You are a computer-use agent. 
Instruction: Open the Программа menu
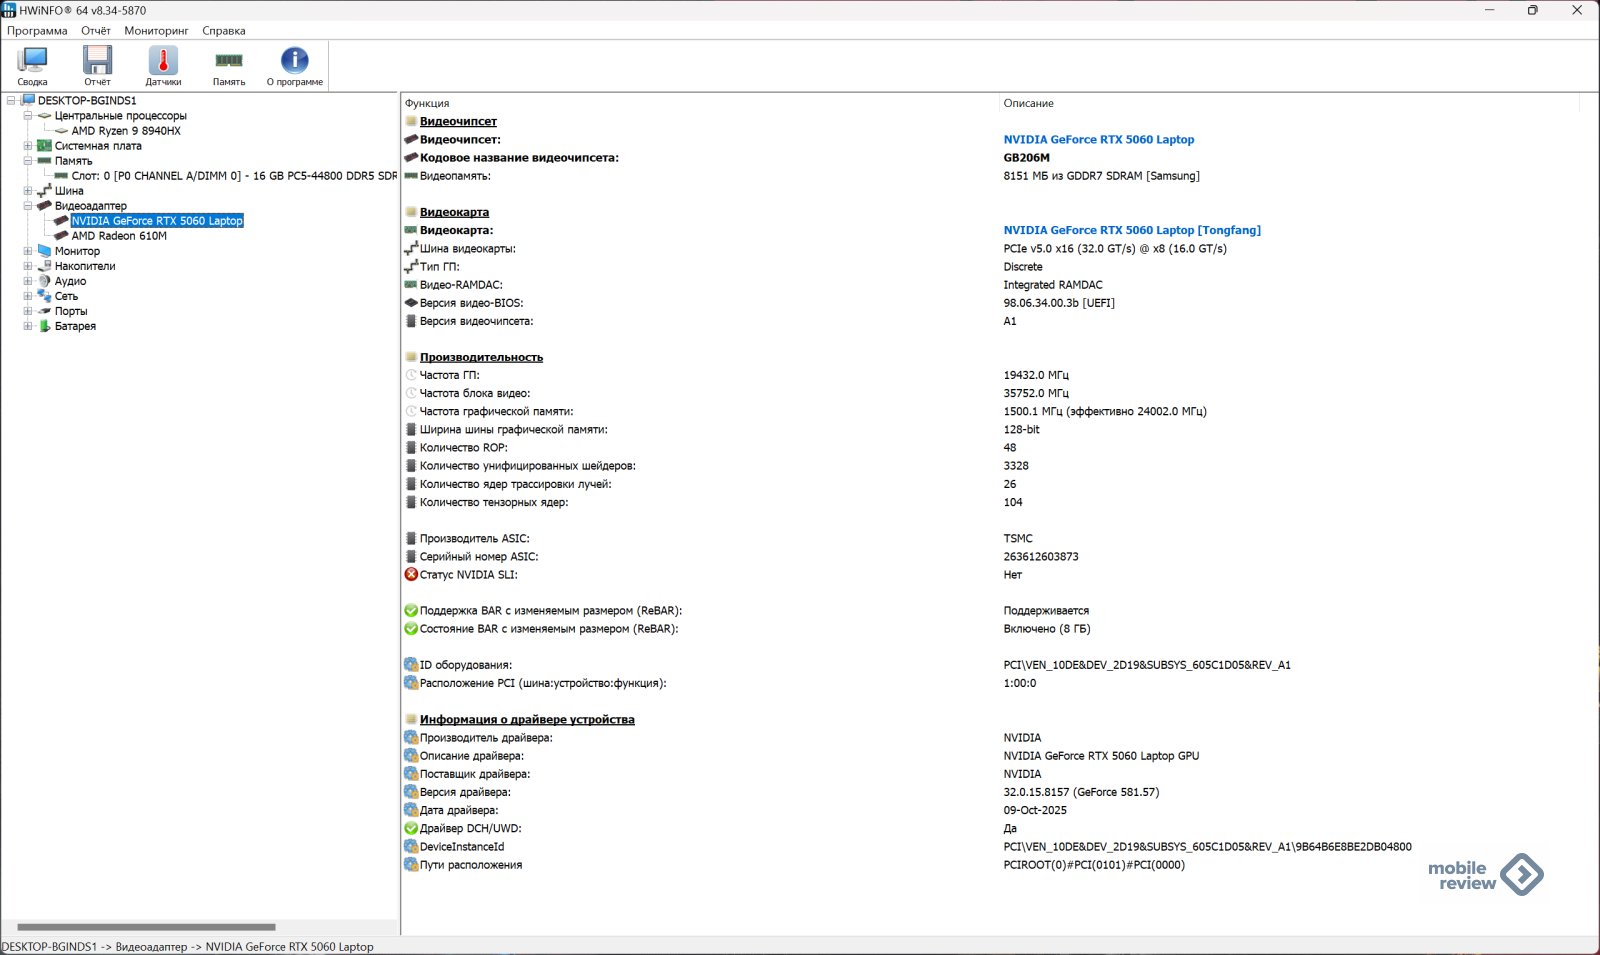[x=37, y=31]
